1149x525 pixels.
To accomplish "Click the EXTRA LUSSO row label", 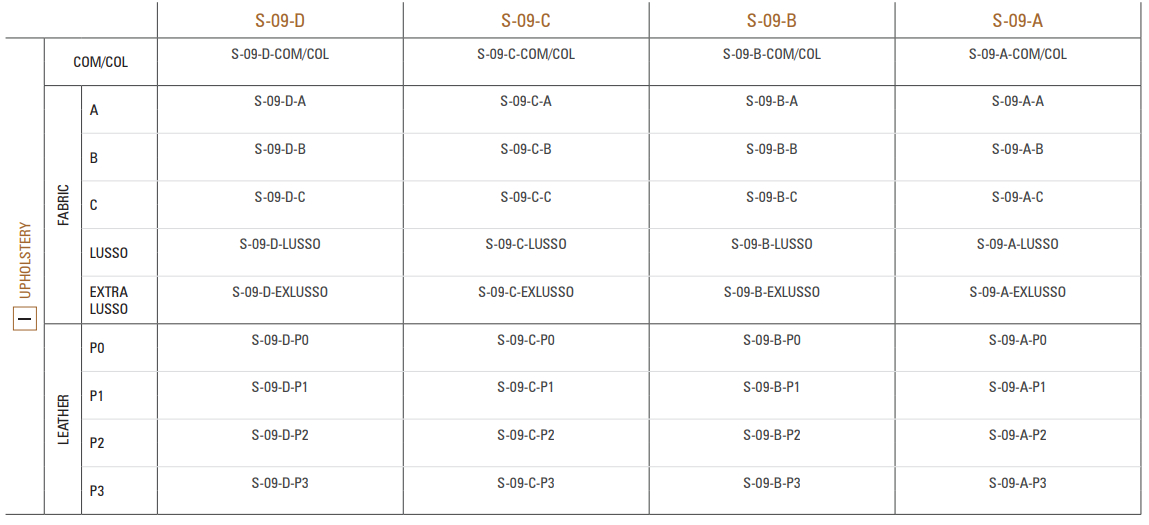I will [108, 301].
